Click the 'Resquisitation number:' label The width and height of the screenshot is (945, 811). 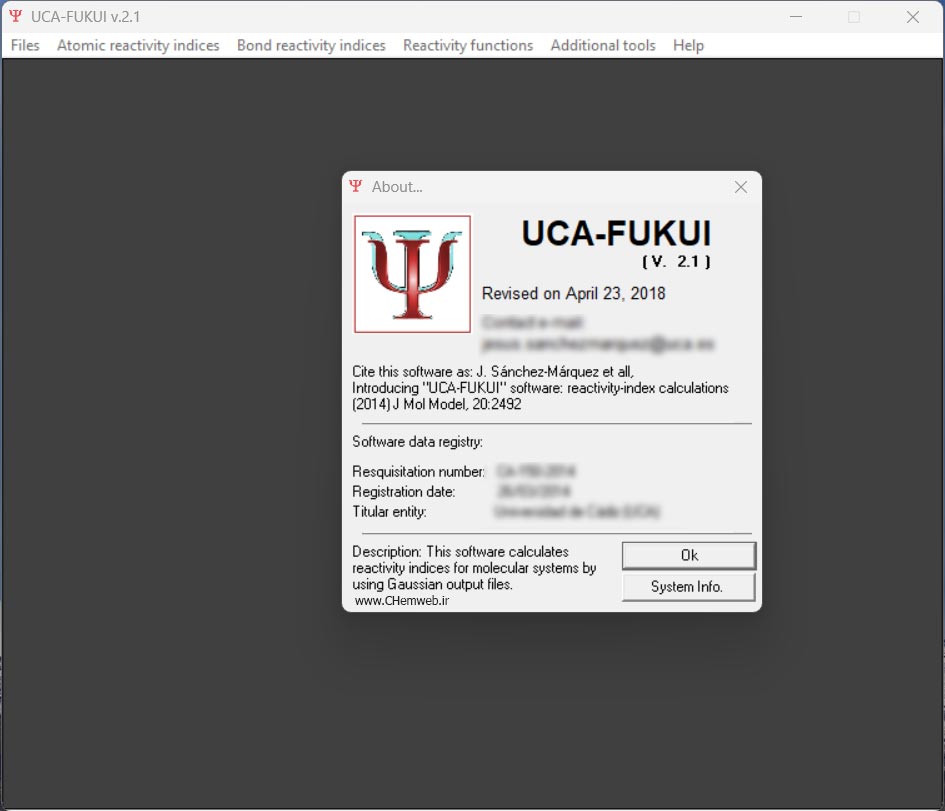coord(418,471)
